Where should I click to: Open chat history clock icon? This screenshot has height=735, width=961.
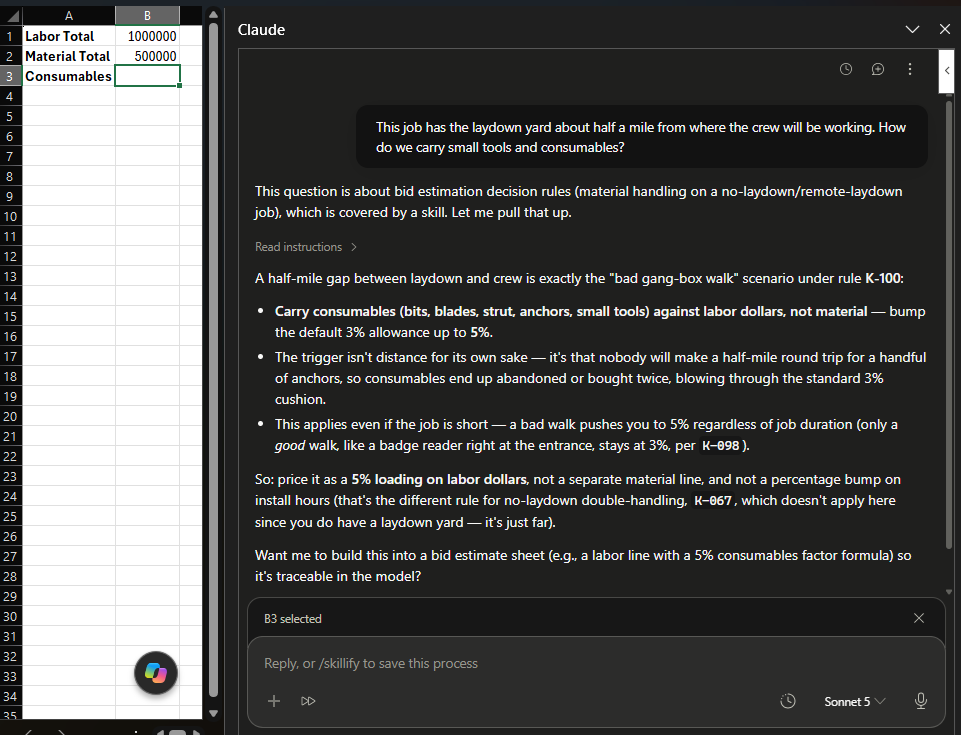click(x=846, y=69)
